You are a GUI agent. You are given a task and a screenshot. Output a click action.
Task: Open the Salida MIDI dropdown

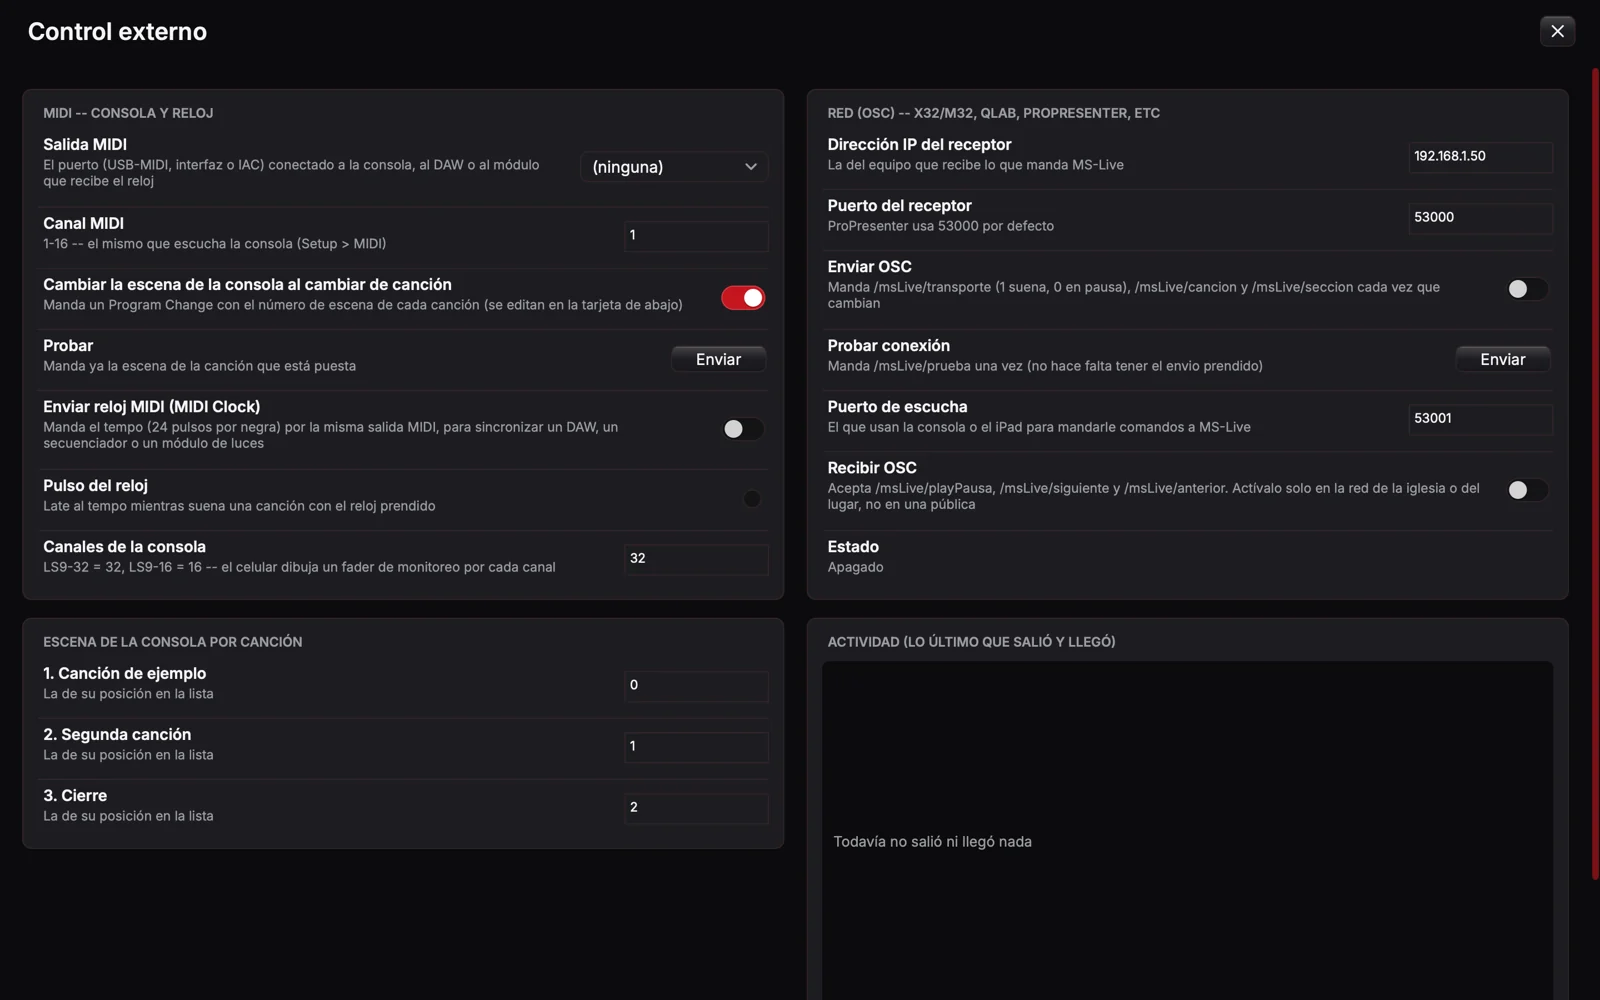coord(674,167)
